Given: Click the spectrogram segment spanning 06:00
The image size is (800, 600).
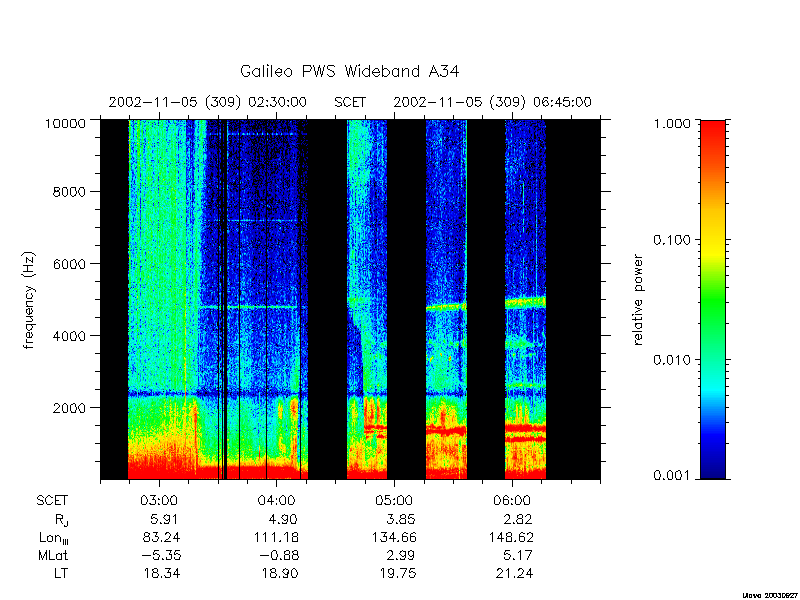Looking at the screenshot, I should click(526, 299).
